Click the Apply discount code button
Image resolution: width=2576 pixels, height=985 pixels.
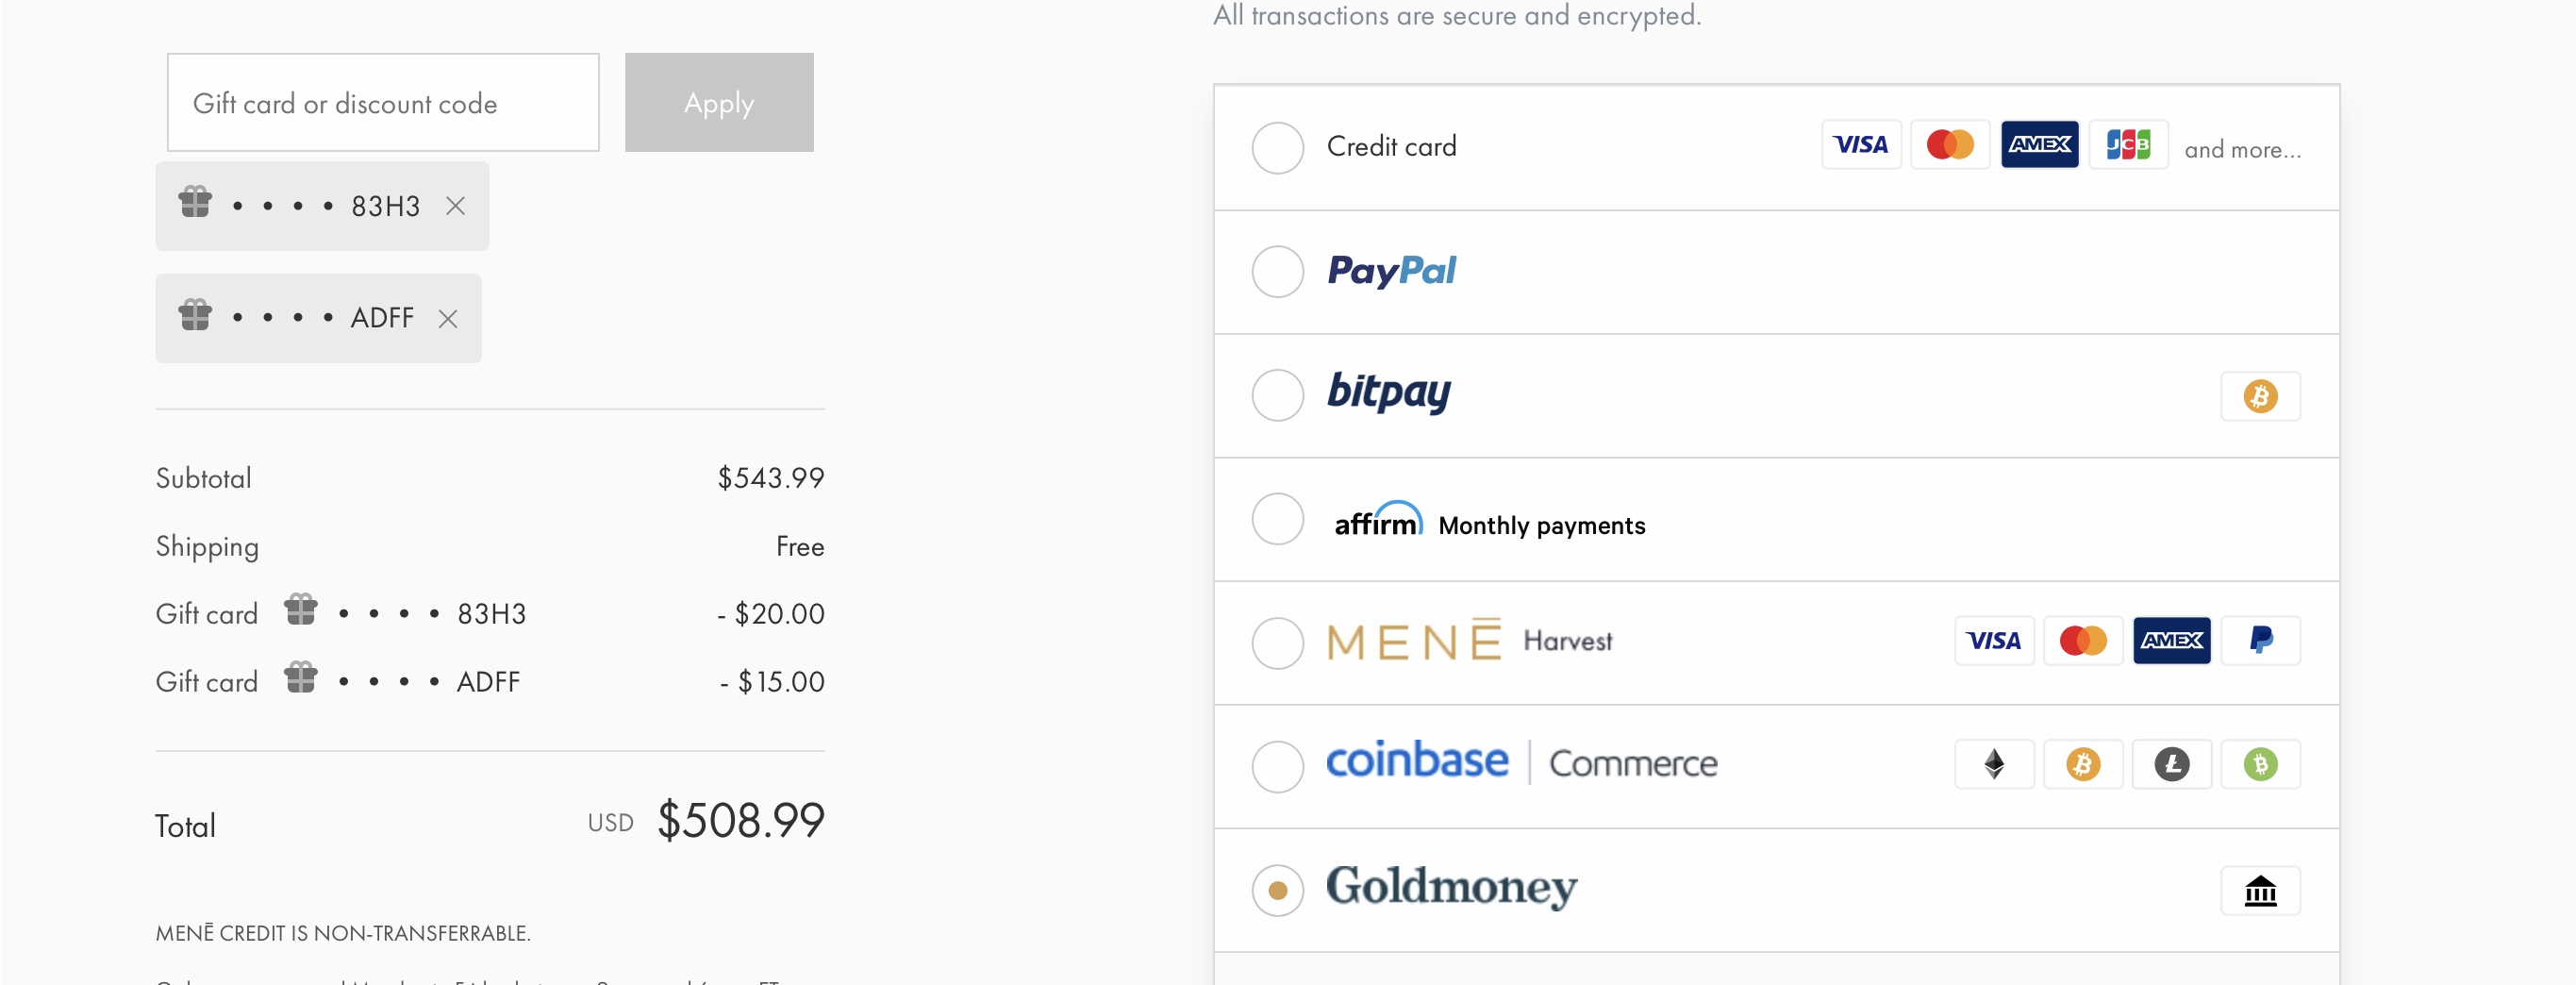tap(719, 102)
